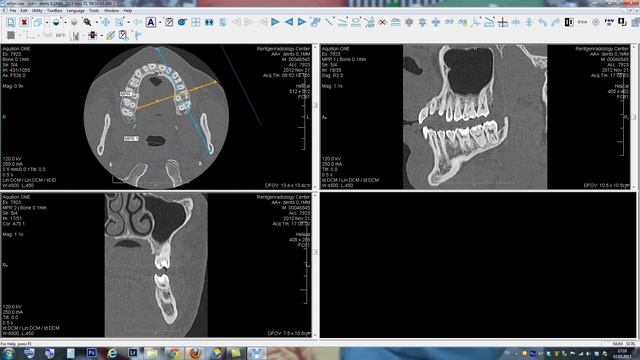Viewport: 640px width, 360px height.
Task: Click the DSA toolbar button
Action: [x=582, y=22]
